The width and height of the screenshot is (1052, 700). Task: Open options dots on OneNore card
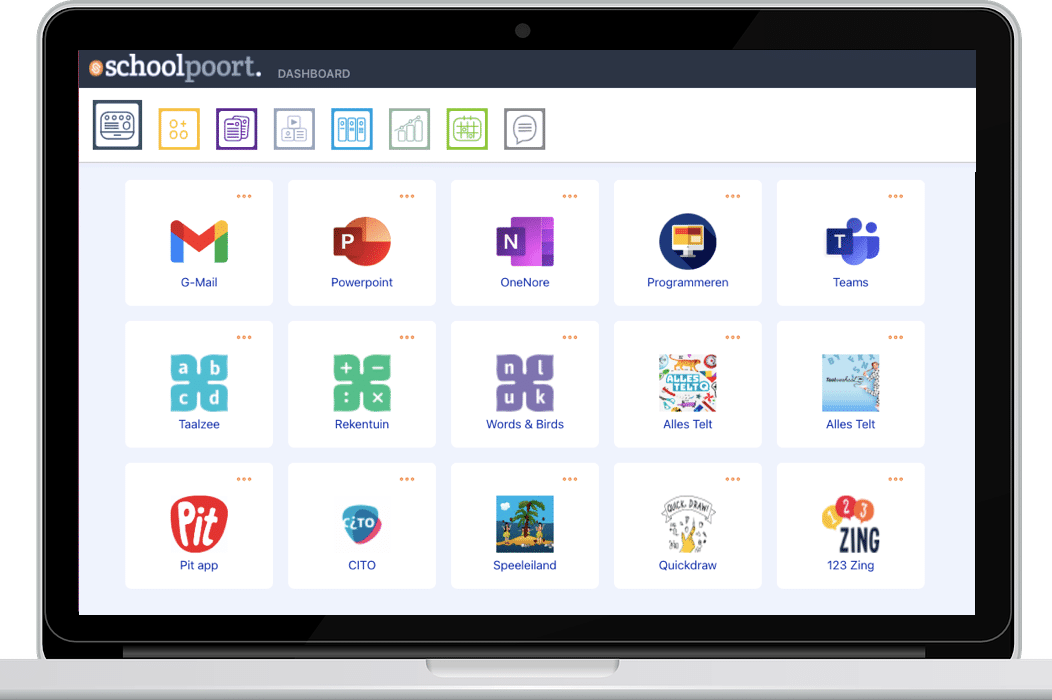pyautogui.click(x=570, y=197)
